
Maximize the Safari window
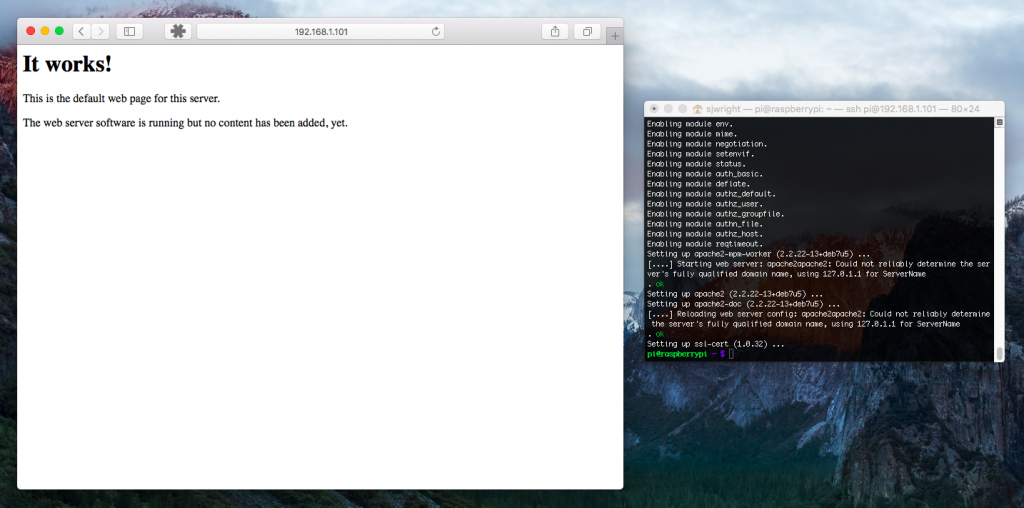(x=59, y=31)
